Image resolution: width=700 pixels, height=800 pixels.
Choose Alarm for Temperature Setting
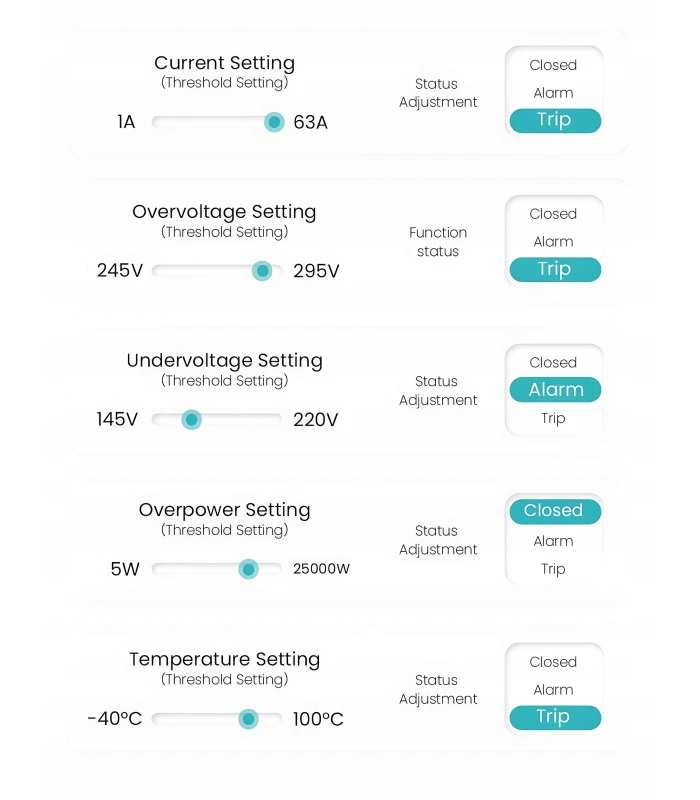point(553,690)
